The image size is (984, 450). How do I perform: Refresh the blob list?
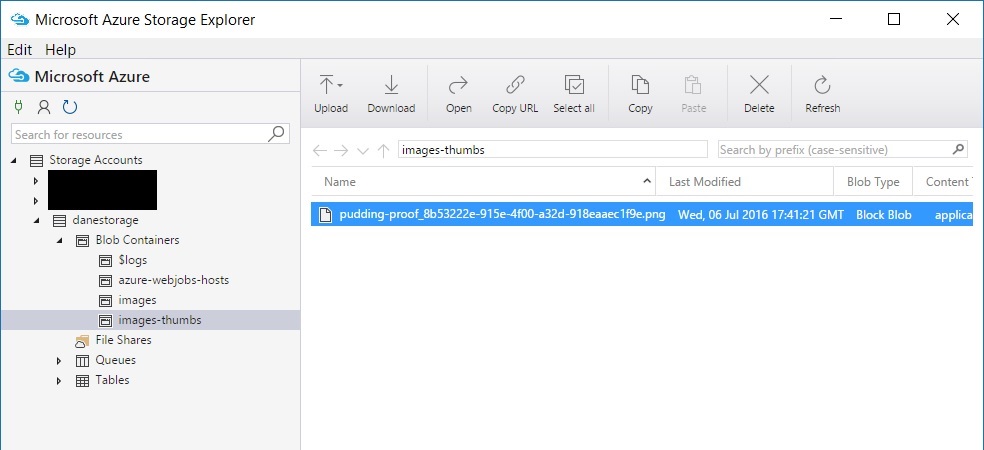tap(822, 94)
